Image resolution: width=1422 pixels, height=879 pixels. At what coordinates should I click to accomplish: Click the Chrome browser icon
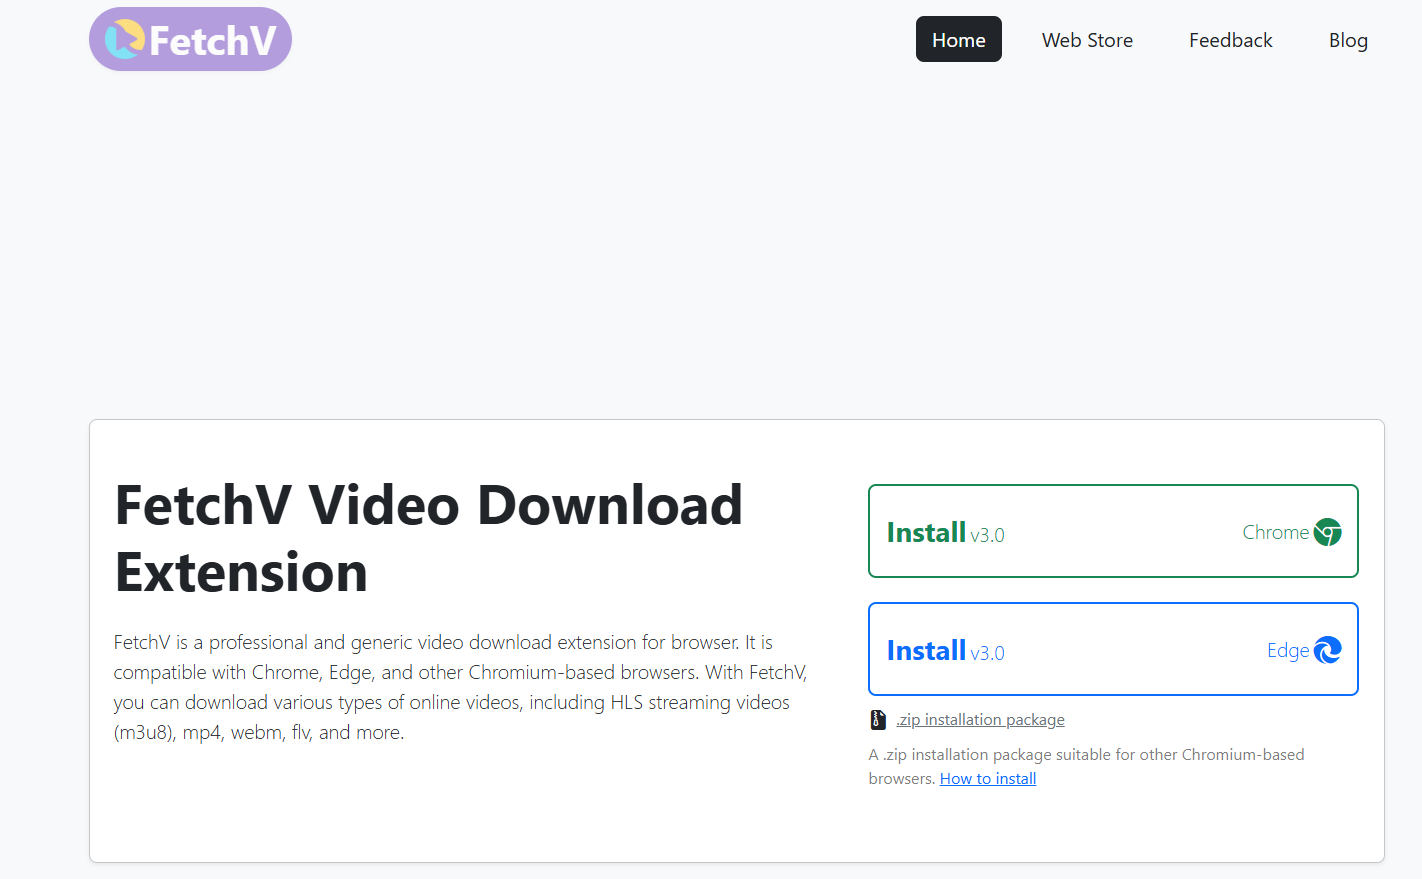[x=1327, y=532]
